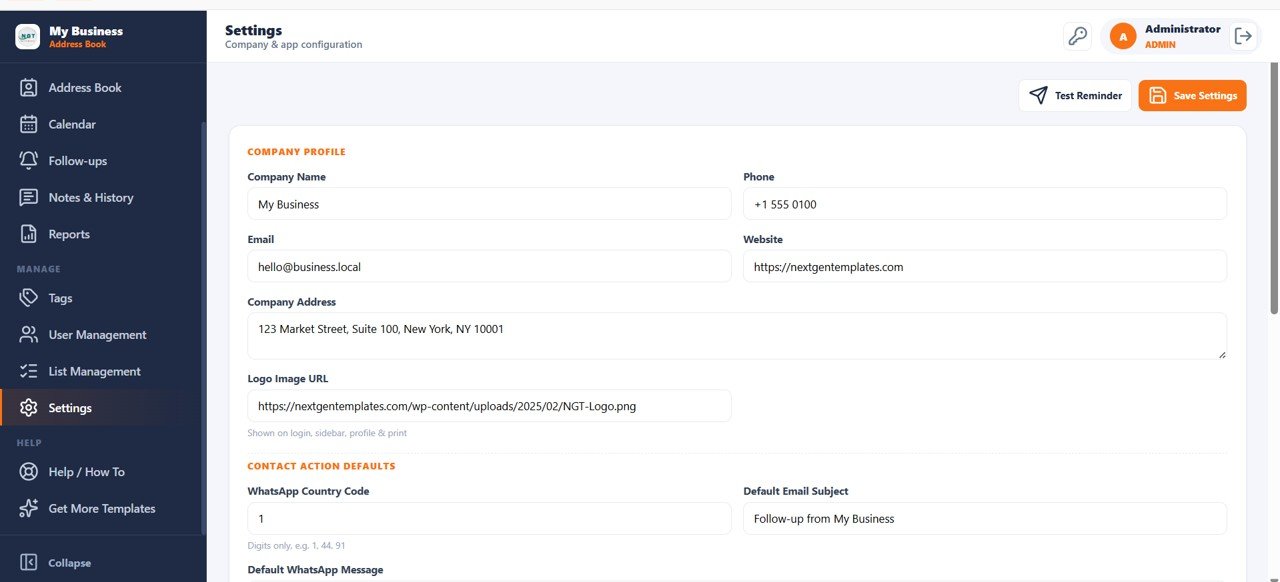Click the "Default WhatsApp Message" label
Viewport: 1280px width, 582px height.
click(x=315, y=570)
